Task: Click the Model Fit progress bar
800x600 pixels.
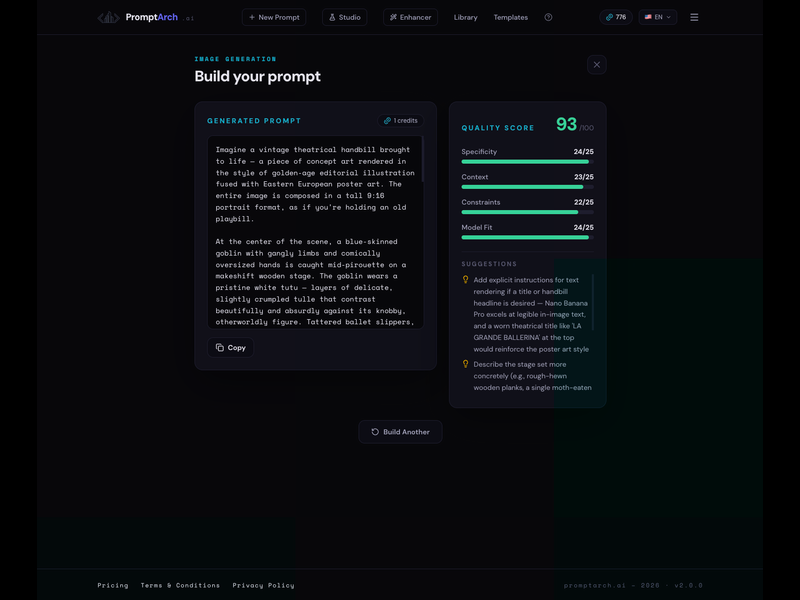Action: pyautogui.click(x=527, y=237)
